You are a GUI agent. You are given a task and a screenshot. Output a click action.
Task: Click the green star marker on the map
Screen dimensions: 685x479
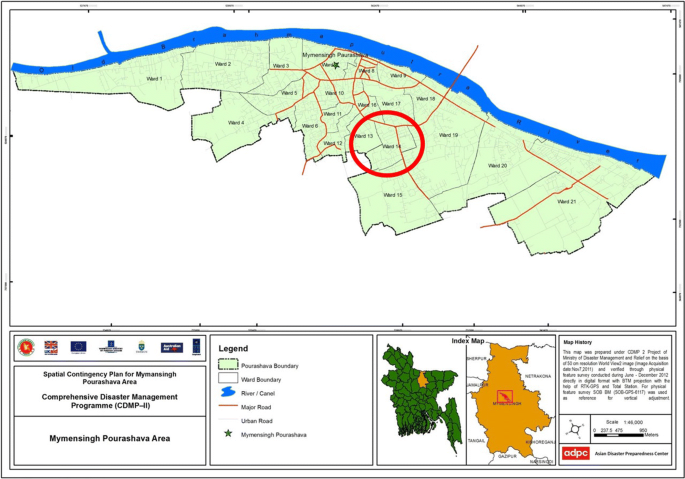click(x=336, y=66)
